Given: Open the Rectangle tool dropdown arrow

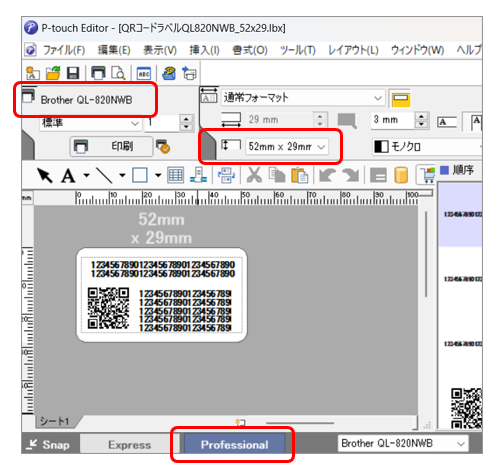Looking at the screenshot, I should 158,175.
